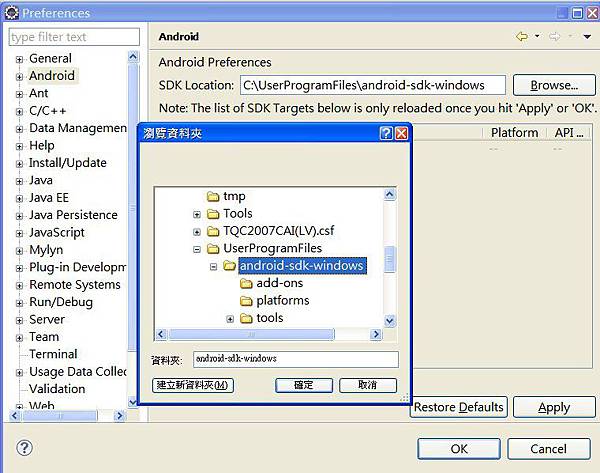Close the browse folder dialog with red X

coord(401,133)
